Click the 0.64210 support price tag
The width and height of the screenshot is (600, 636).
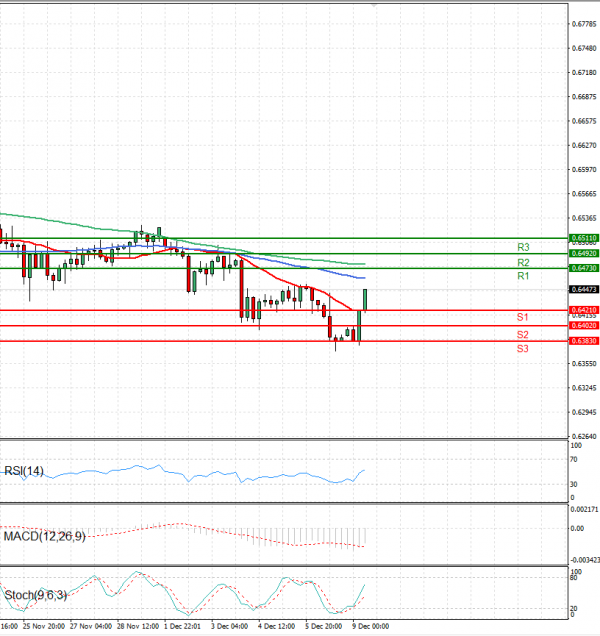[x=584, y=310]
